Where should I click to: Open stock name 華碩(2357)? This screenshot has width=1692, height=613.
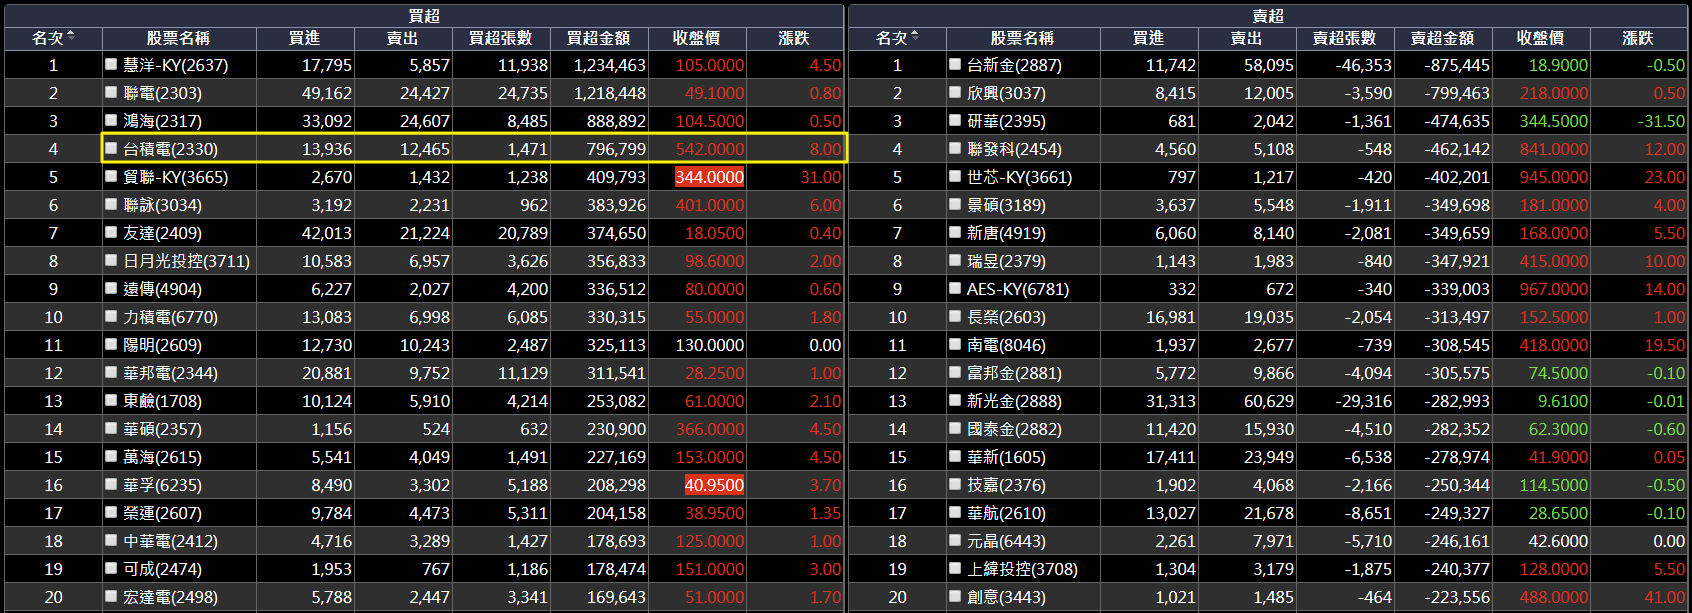point(162,429)
